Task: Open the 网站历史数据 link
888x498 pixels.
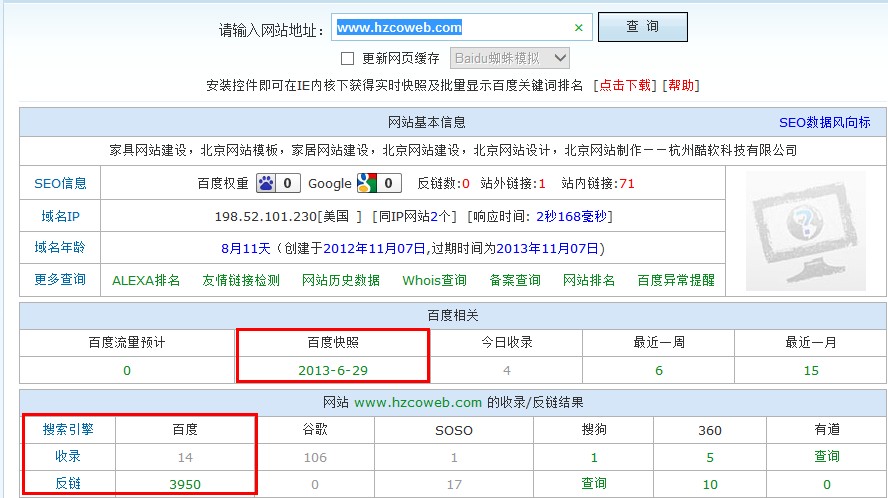Action: pos(341,280)
